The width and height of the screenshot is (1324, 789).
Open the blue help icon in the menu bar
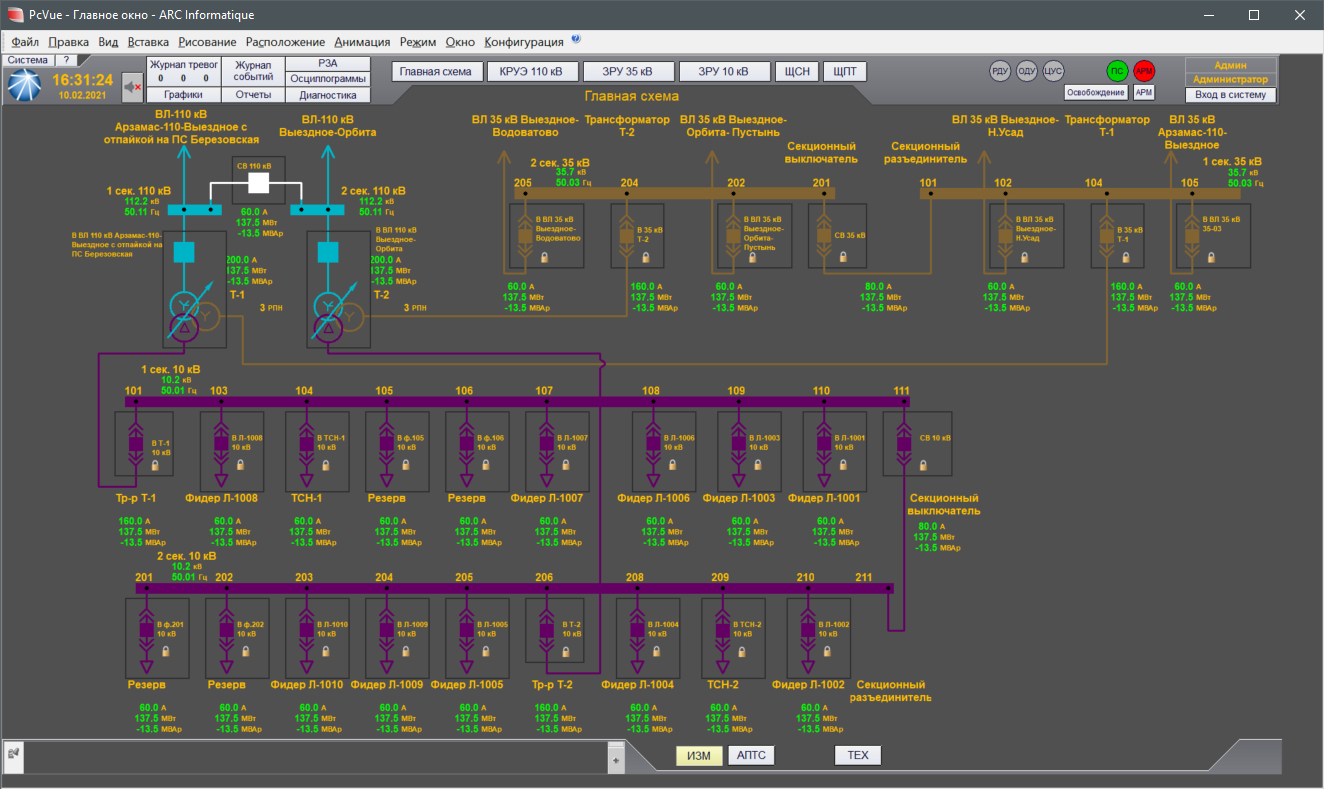coord(575,40)
